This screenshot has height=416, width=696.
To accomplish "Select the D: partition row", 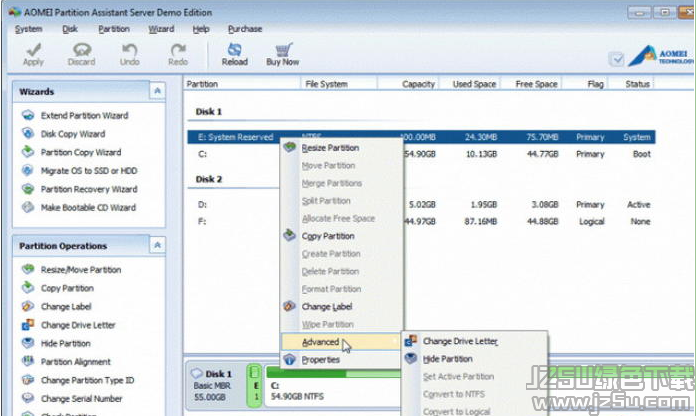I will 421,205.
